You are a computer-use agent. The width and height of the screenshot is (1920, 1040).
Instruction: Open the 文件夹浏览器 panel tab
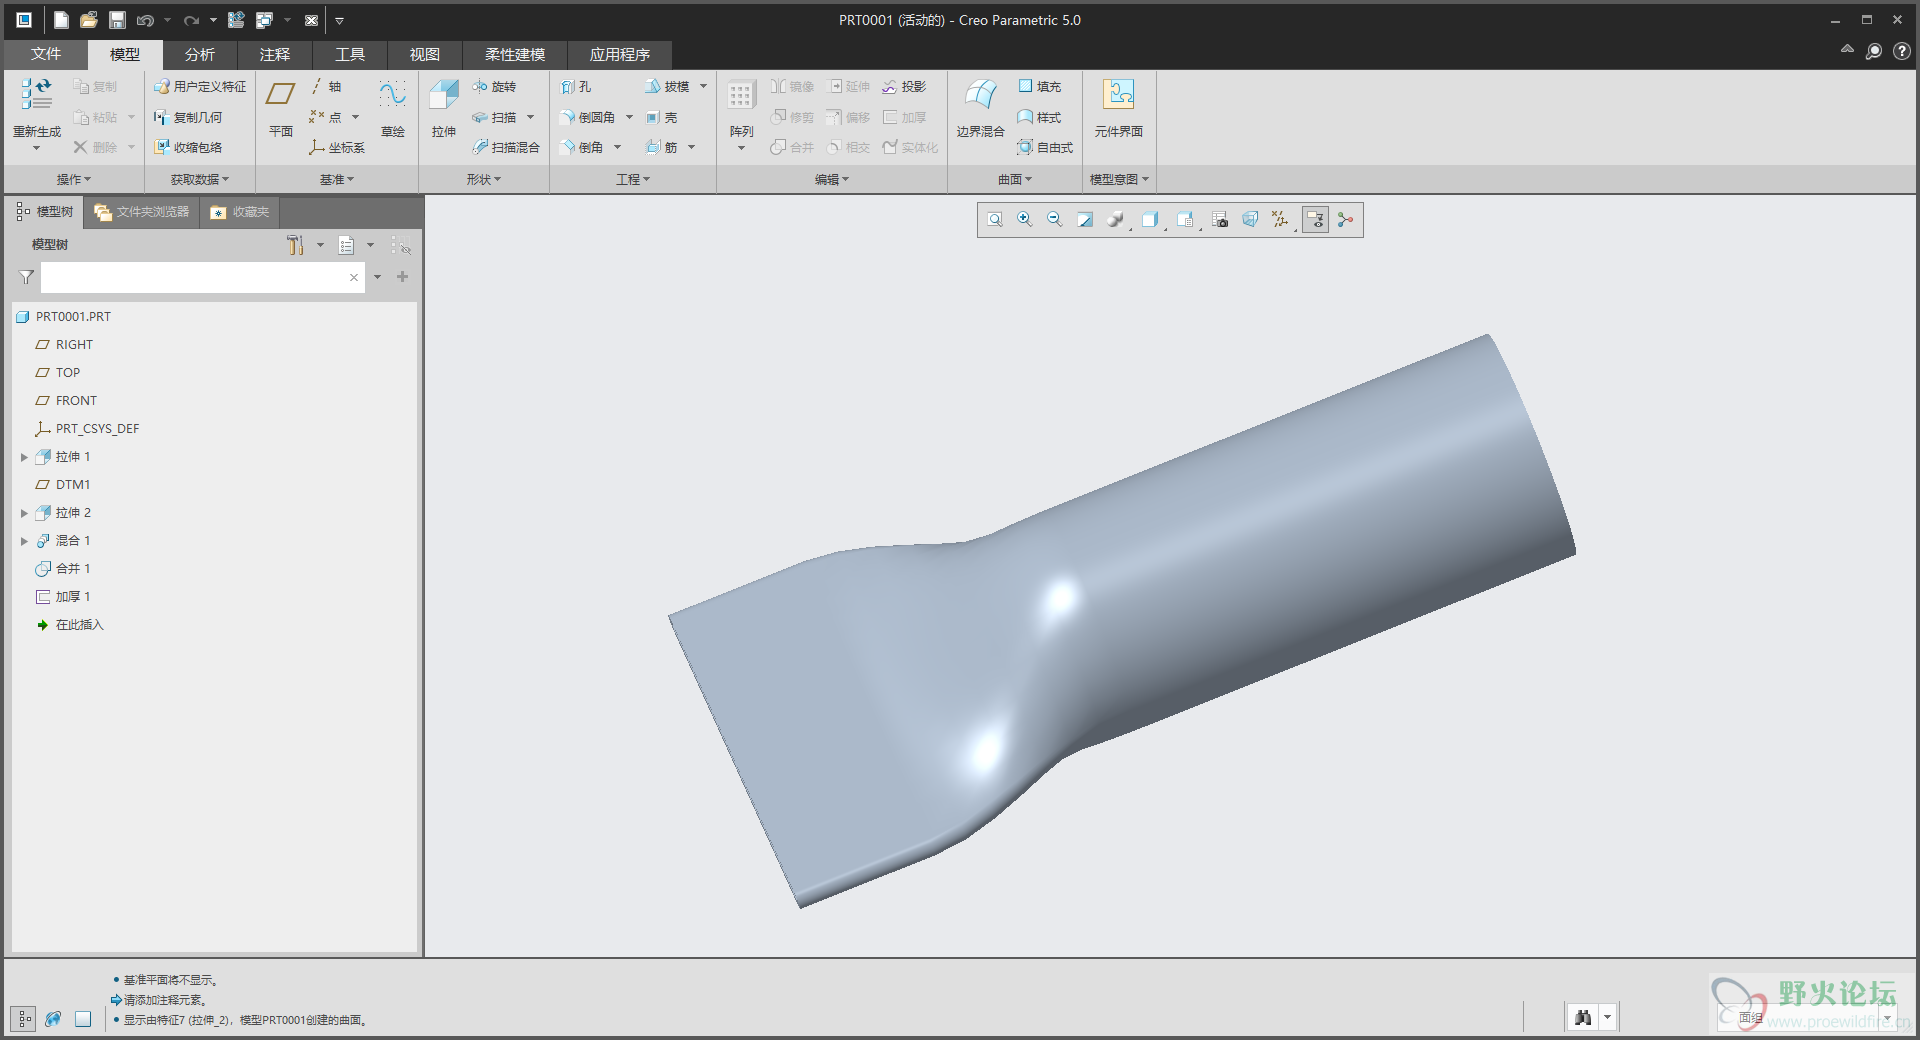[x=141, y=212]
